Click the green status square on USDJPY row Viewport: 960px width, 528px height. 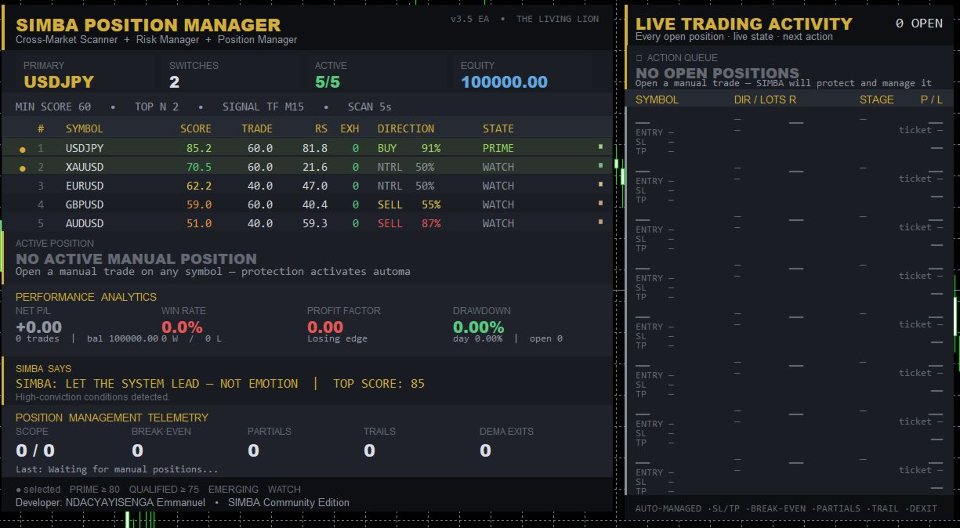(x=601, y=147)
